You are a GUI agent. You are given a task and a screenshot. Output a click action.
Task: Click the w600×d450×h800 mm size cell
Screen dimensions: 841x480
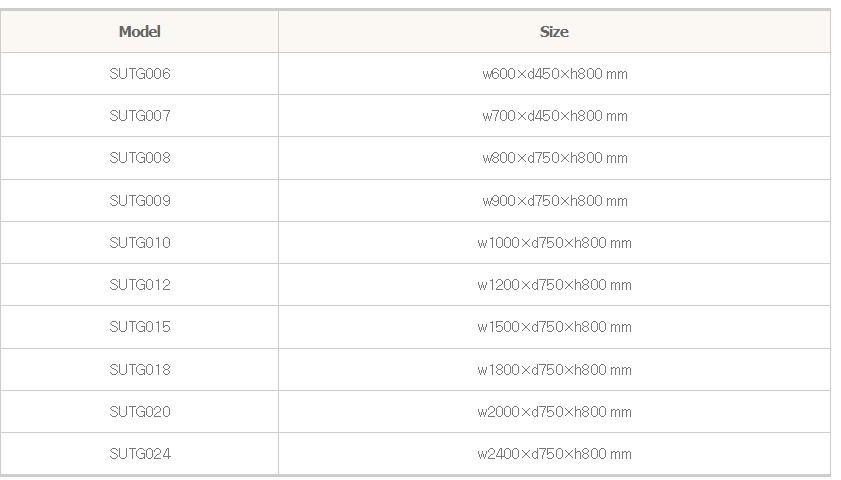pyautogui.click(x=554, y=74)
